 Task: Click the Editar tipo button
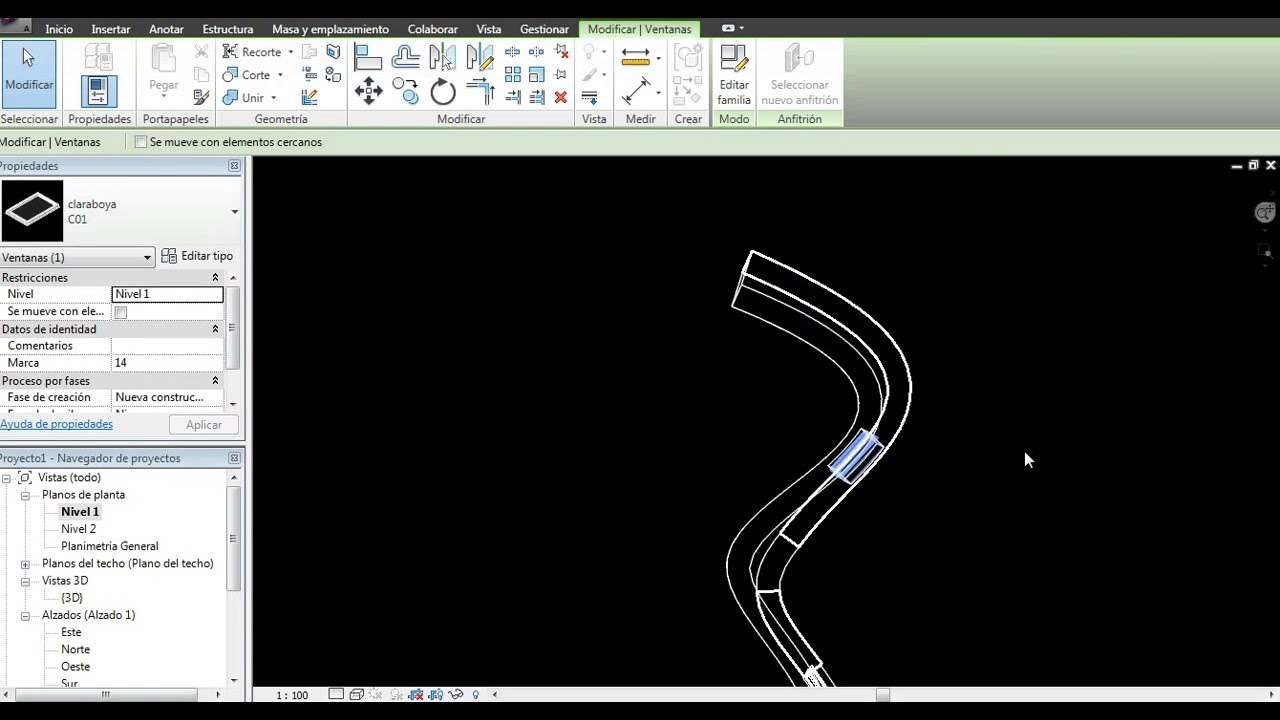pos(197,256)
